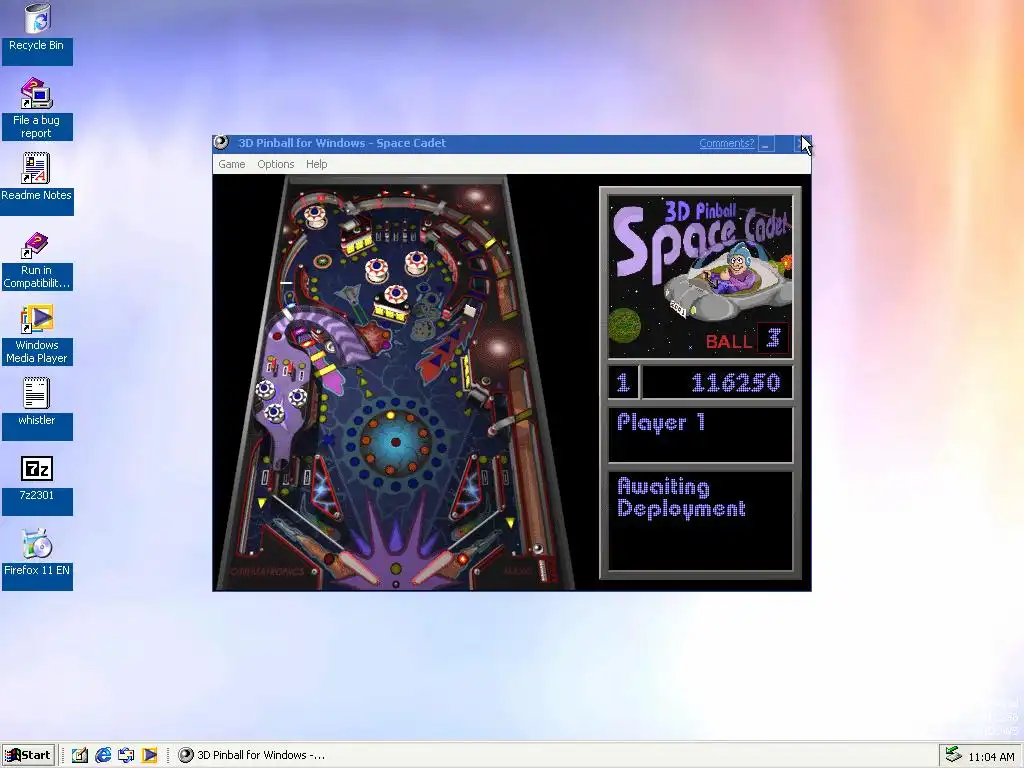Open the Help menu in Pinball
The width and height of the screenshot is (1024, 768).
tap(317, 164)
